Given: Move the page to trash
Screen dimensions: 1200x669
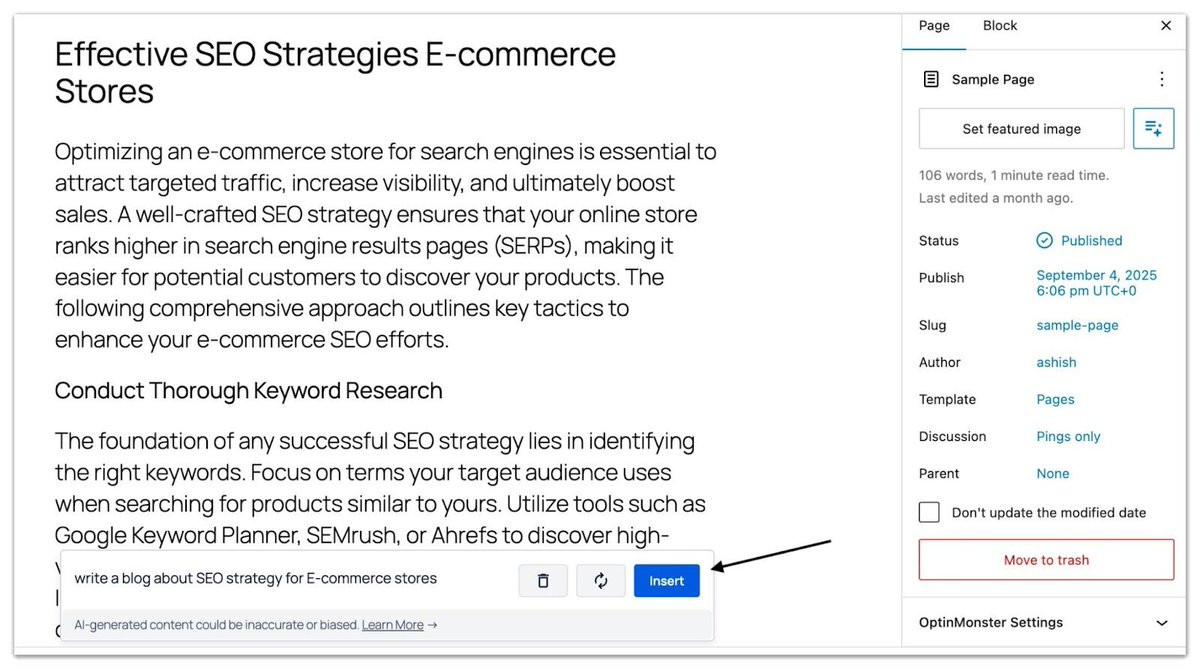Looking at the screenshot, I should (x=1046, y=560).
